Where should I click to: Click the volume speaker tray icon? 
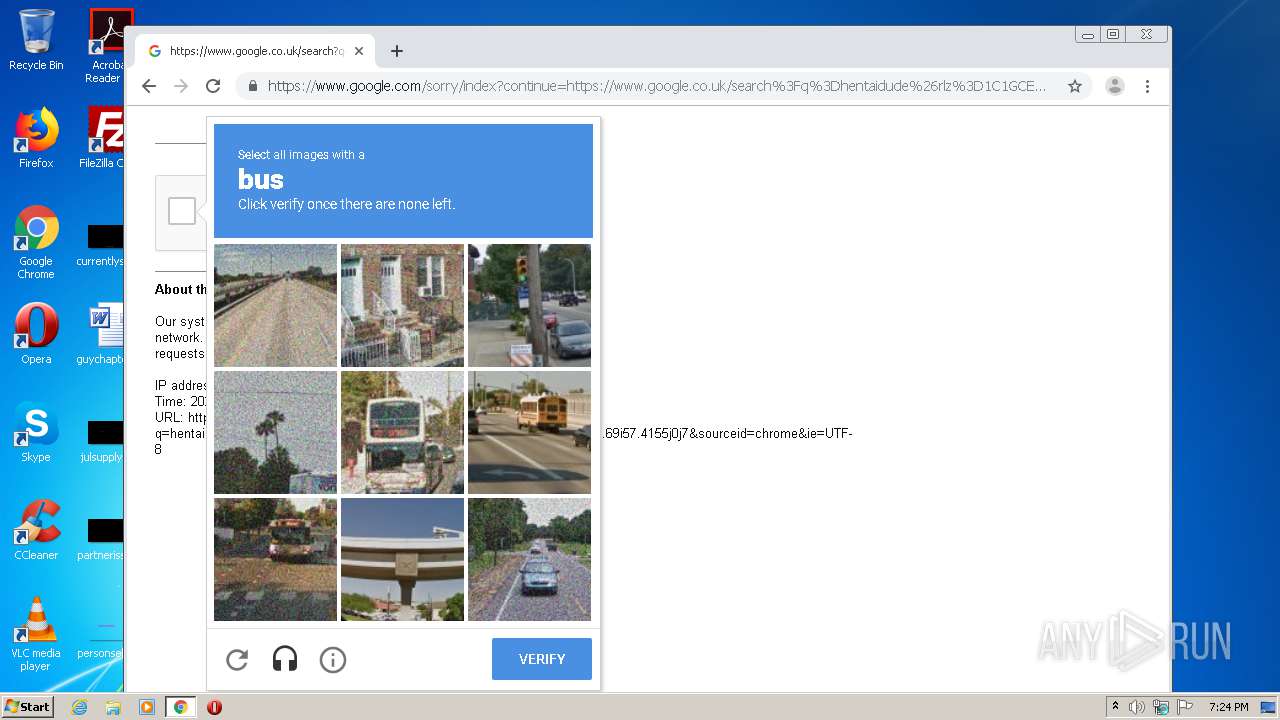(x=1137, y=707)
